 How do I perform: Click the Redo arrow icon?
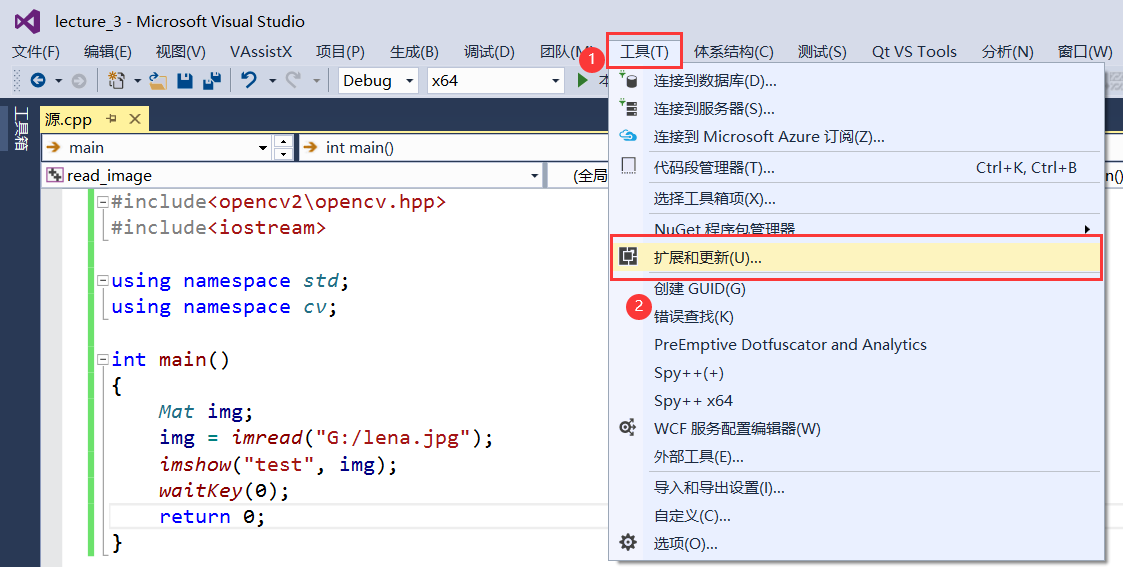[294, 80]
